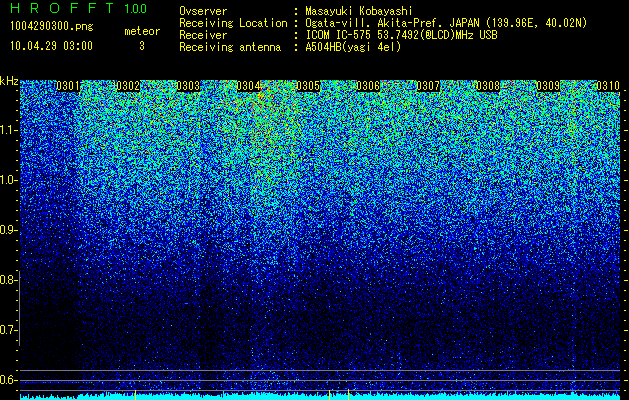Select the 0309 time marker label
Image resolution: width=629 pixels, height=400 pixels.
(x=548, y=86)
